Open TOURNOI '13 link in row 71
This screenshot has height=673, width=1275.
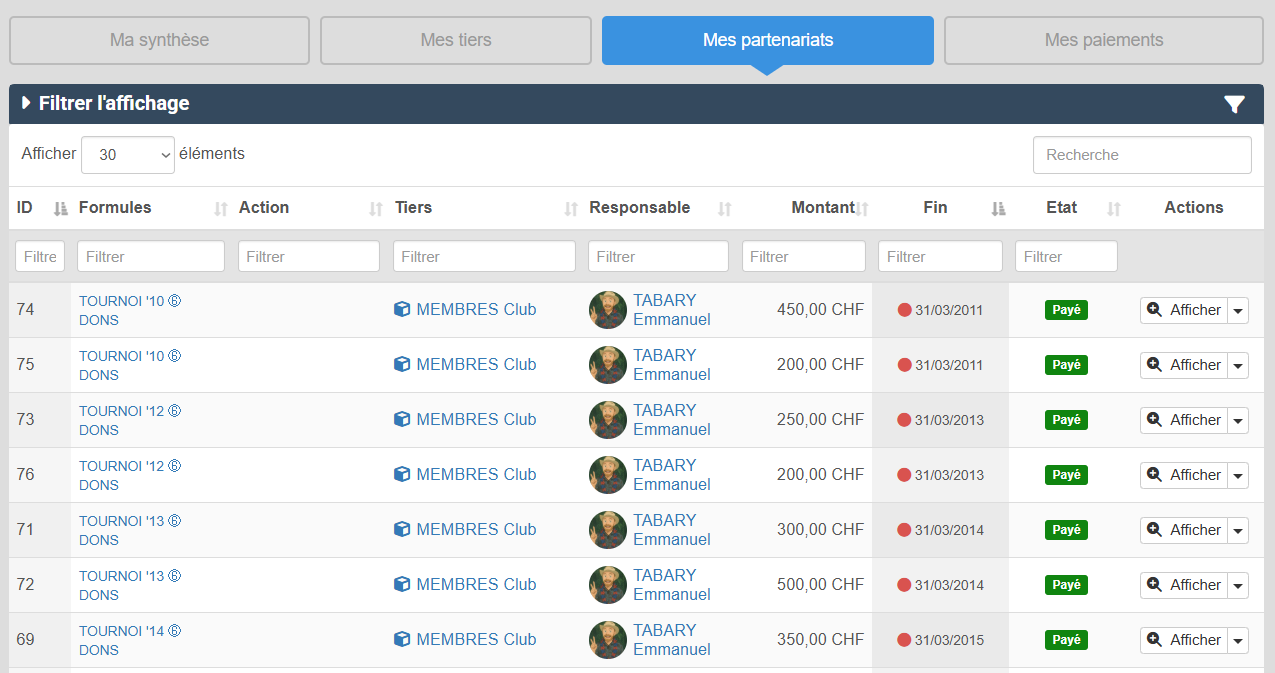(x=121, y=521)
